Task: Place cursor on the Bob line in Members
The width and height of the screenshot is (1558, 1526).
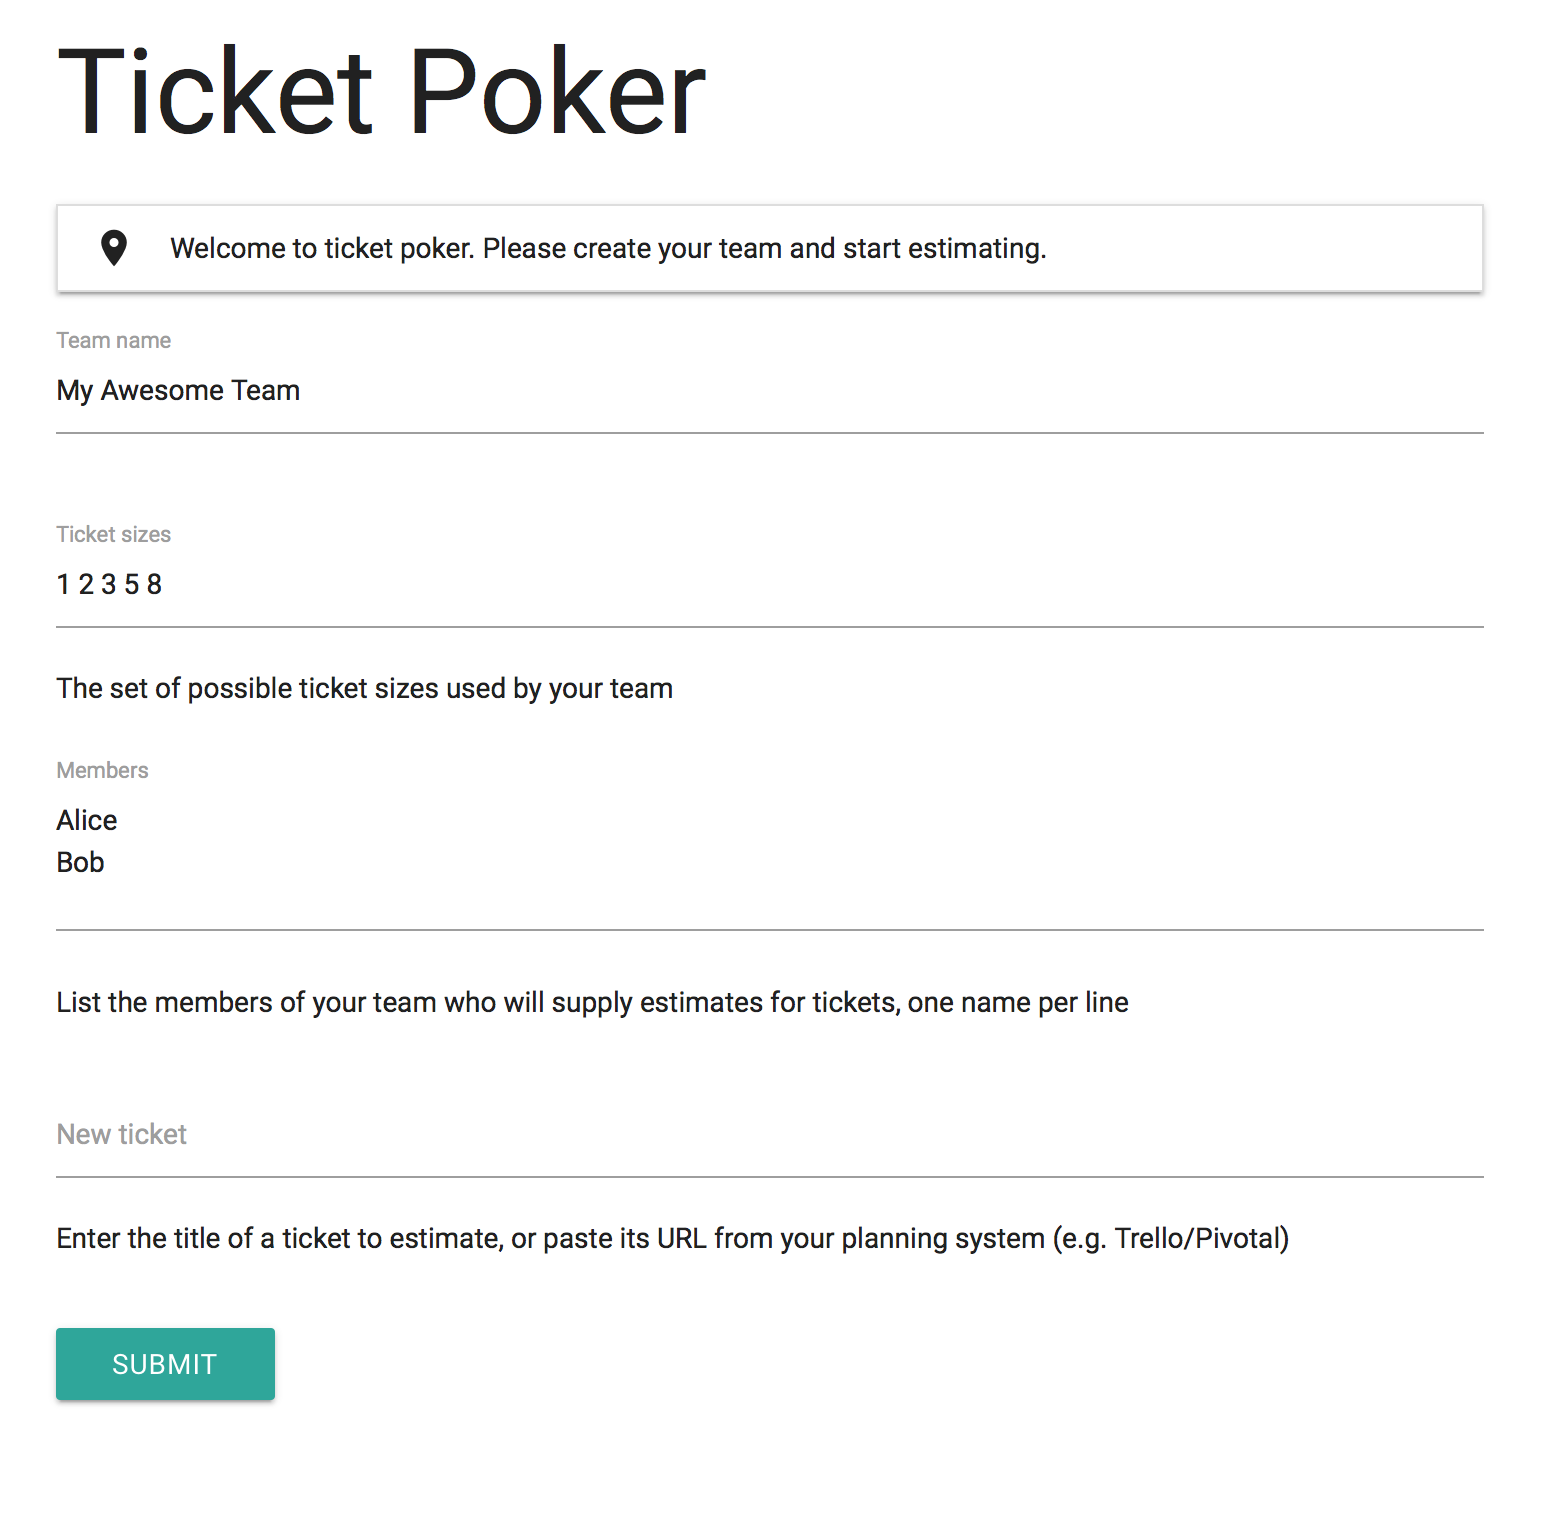Action: click(x=80, y=863)
